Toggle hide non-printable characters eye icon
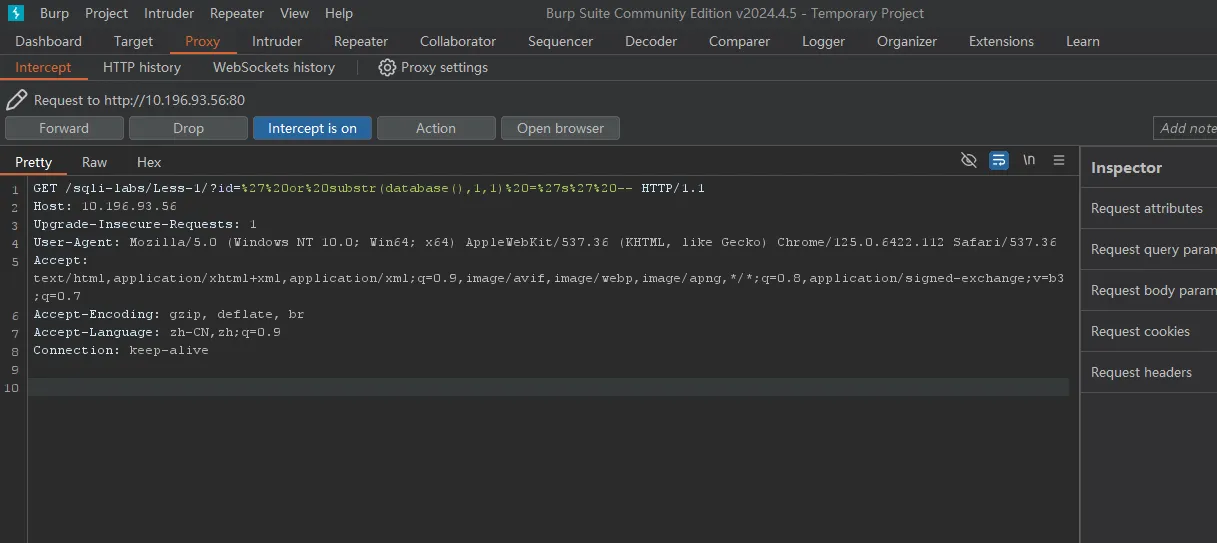The image size is (1217, 543). pyautogui.click(x=968, y=160)
